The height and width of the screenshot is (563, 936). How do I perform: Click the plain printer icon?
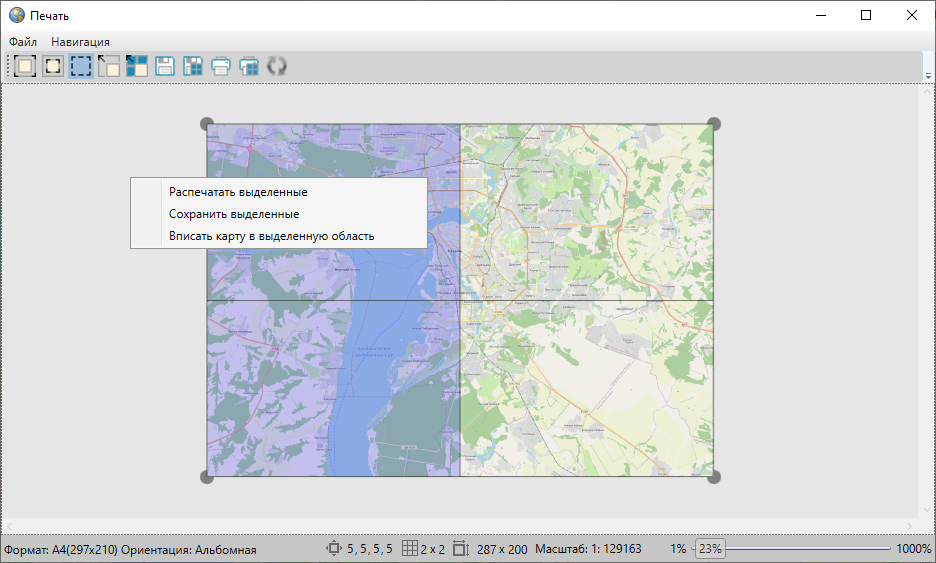coord(221,66)
